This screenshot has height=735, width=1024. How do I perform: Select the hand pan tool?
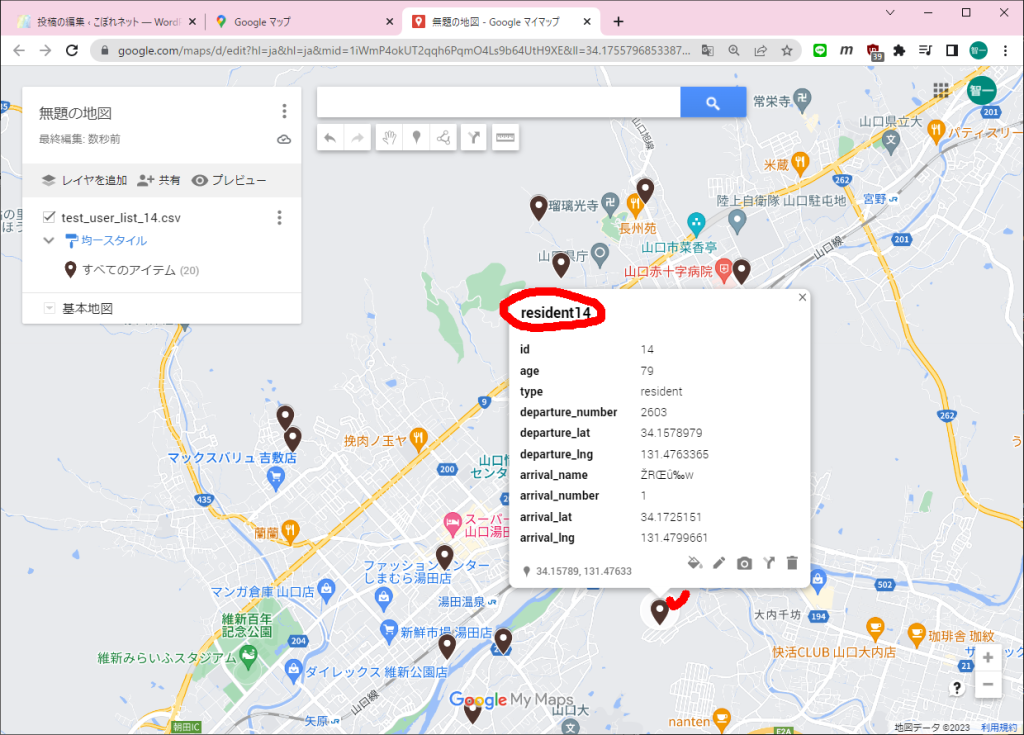[x=390, y=137]
